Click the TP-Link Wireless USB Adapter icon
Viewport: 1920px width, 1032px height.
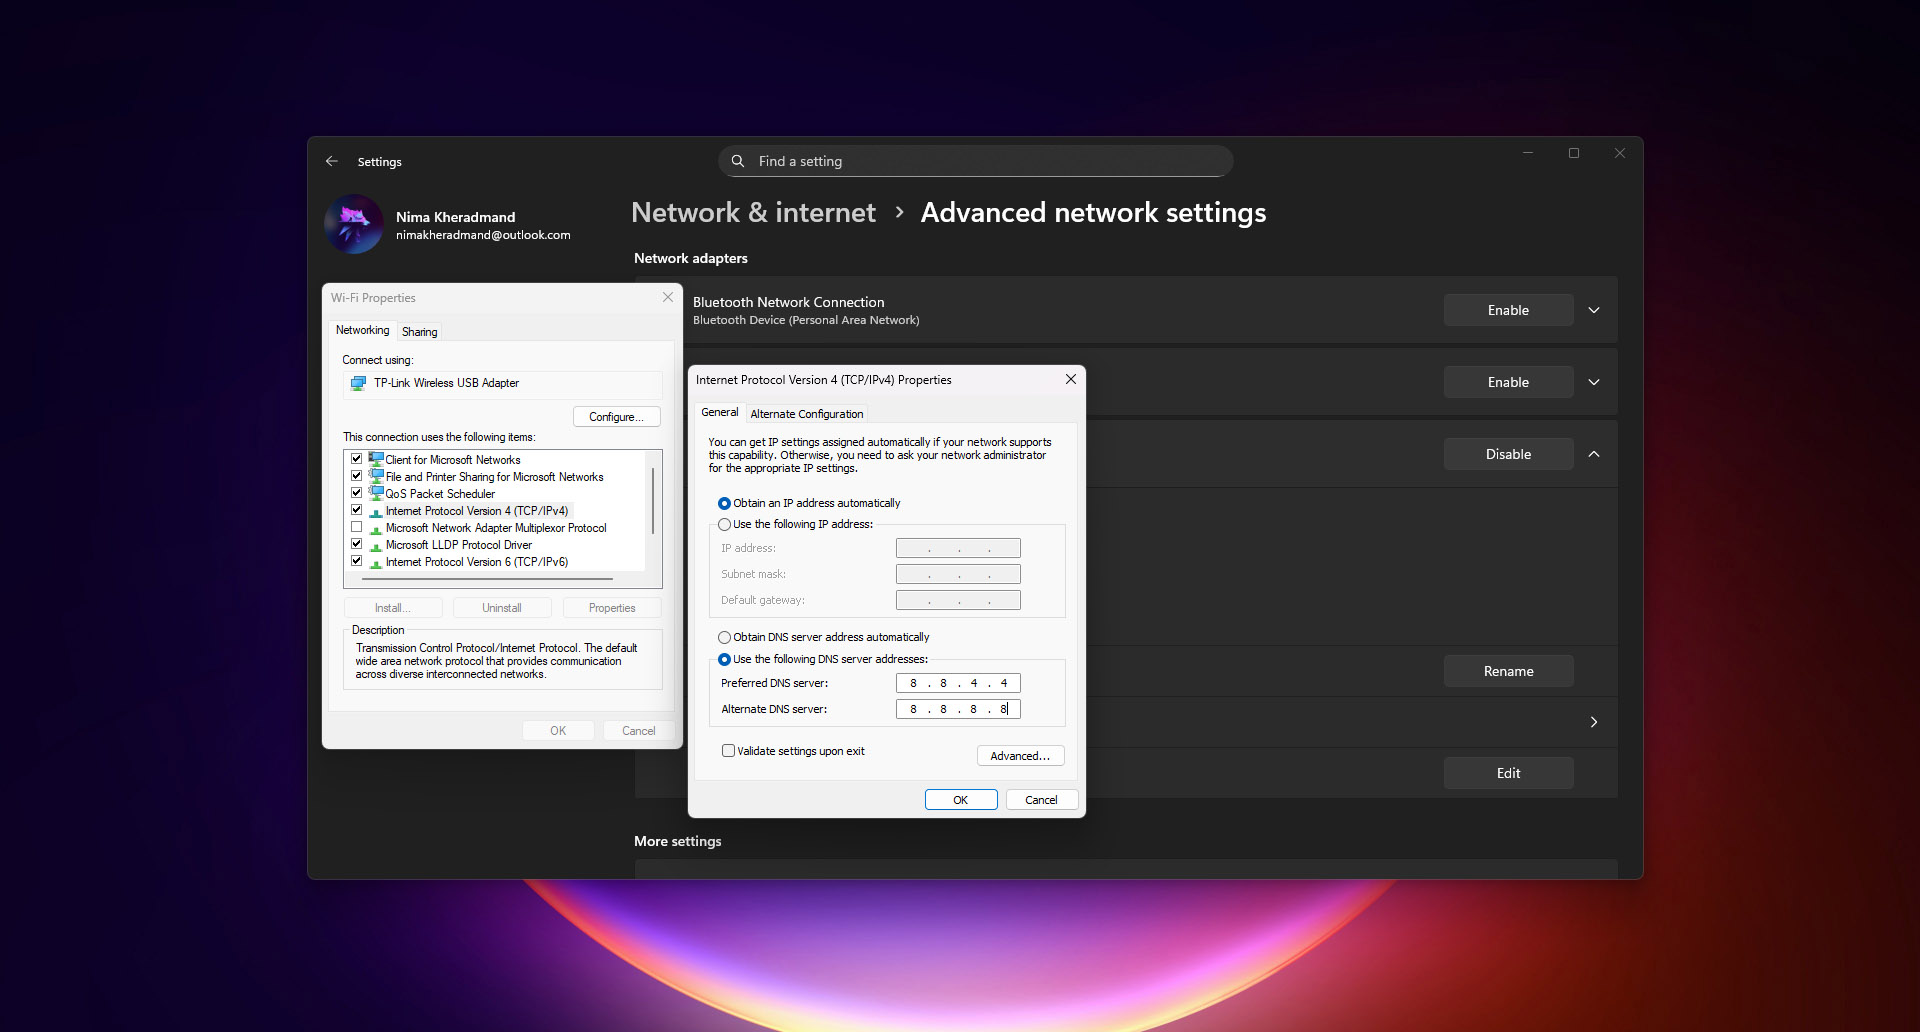point(358,383)
